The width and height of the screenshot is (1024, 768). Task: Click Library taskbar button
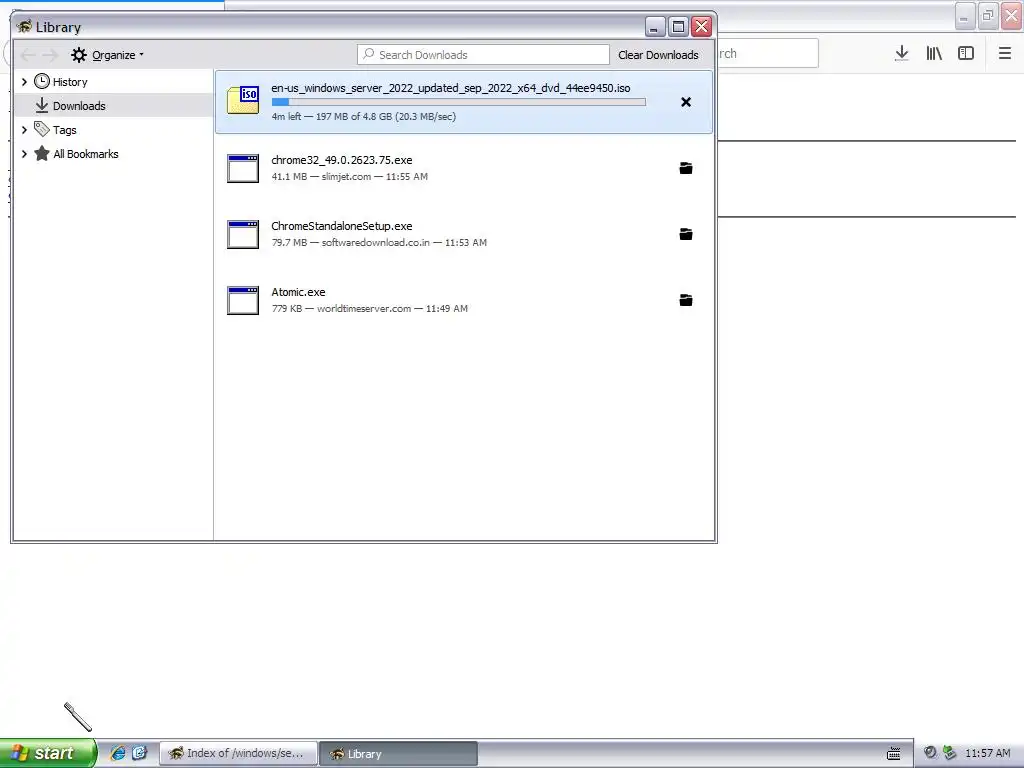click(398, 754)
